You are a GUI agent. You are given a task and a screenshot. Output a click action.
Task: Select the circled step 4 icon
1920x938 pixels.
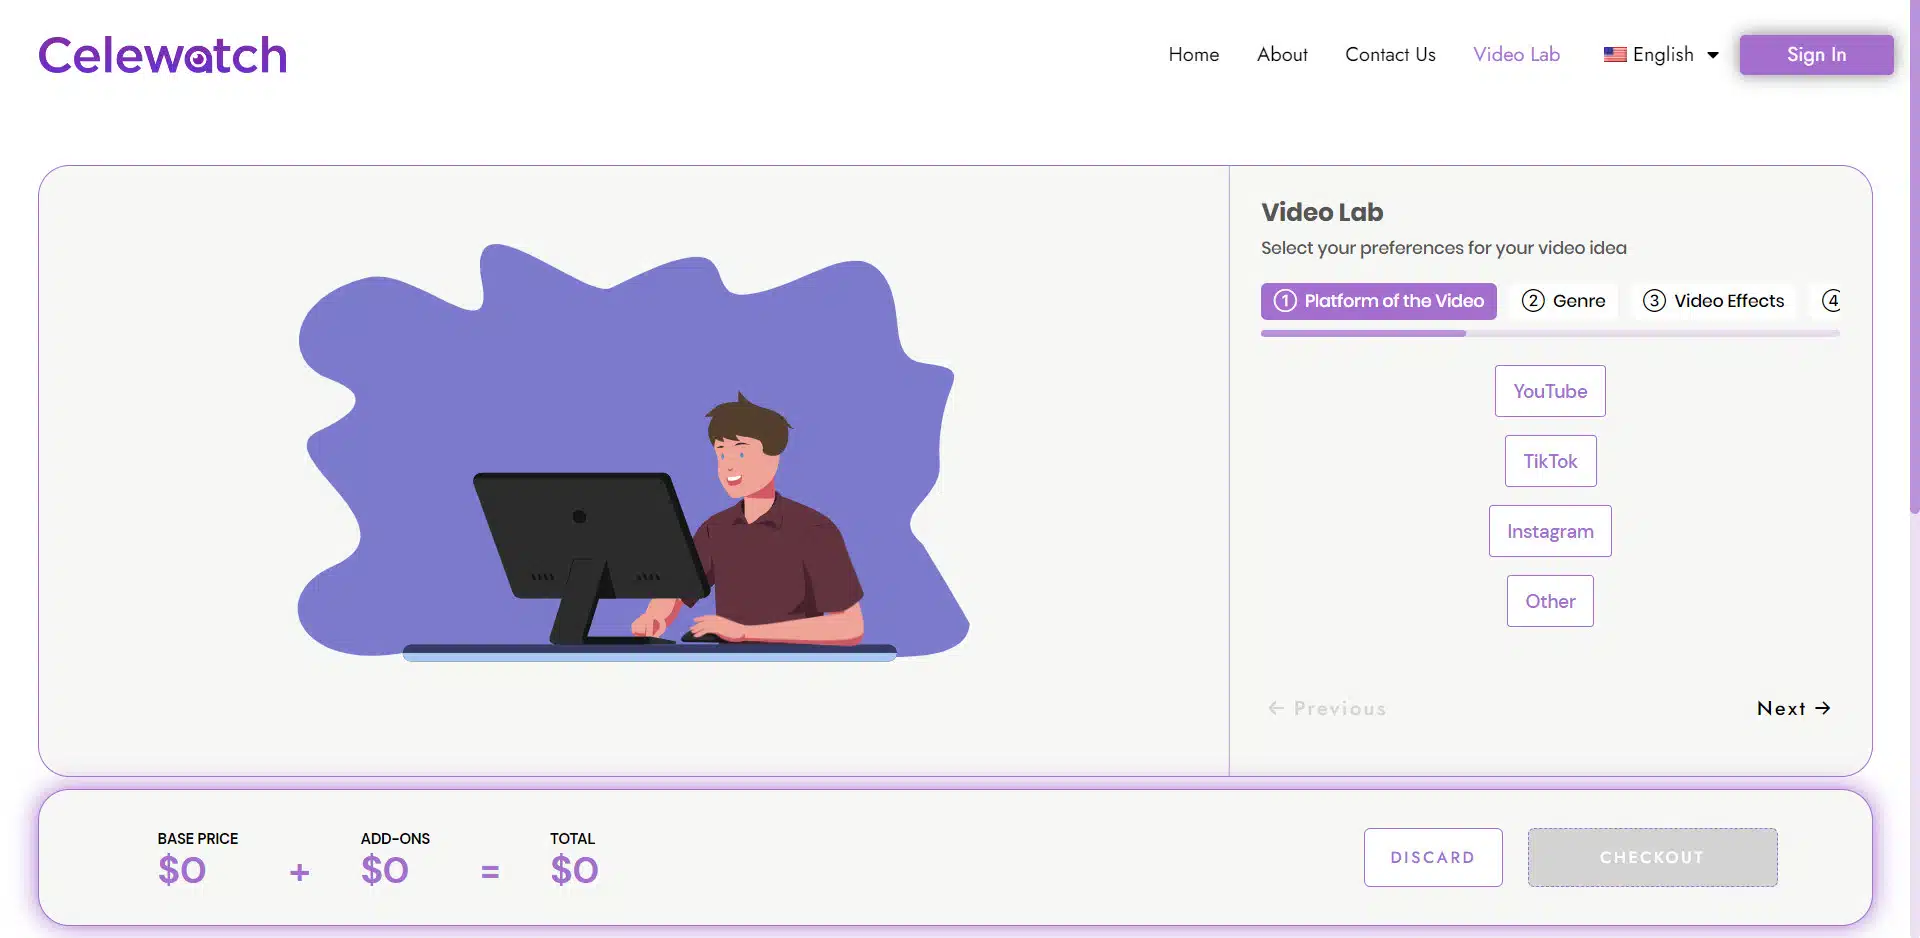click(1832, 301)
